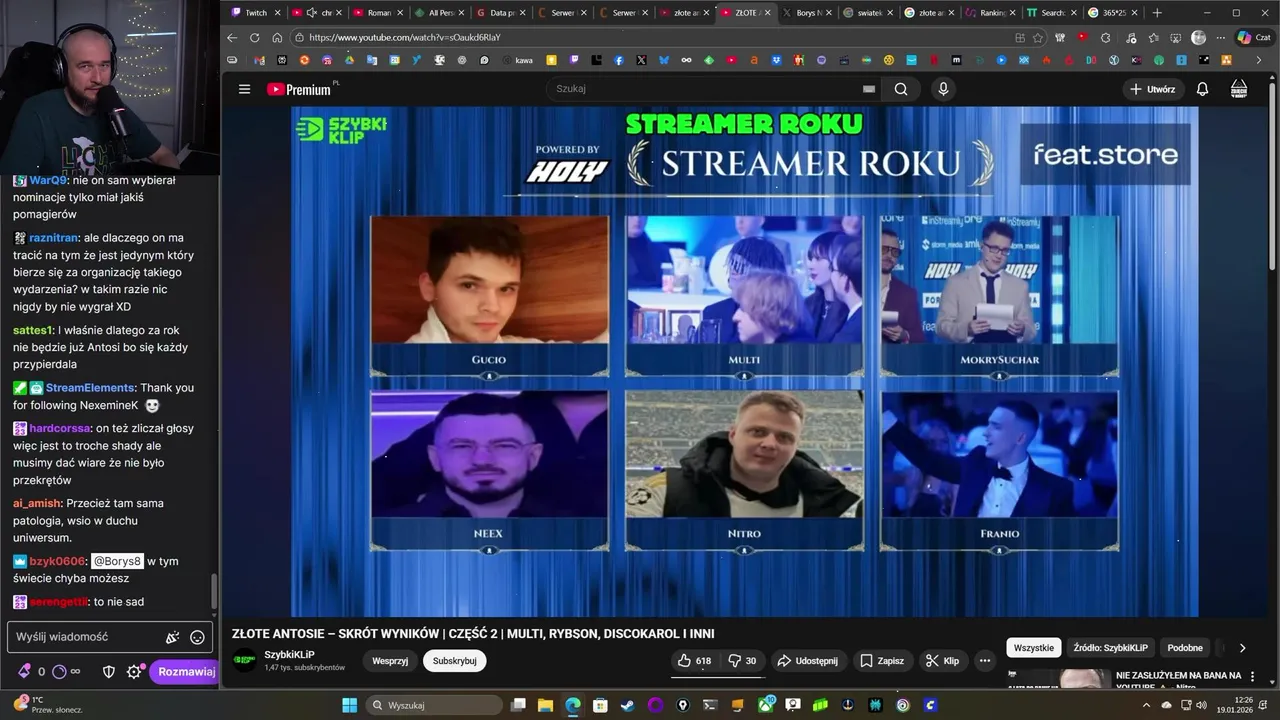Click the Windows taskbar Wyszukaj search box
1280x720 pixels.
pos(436,705)
